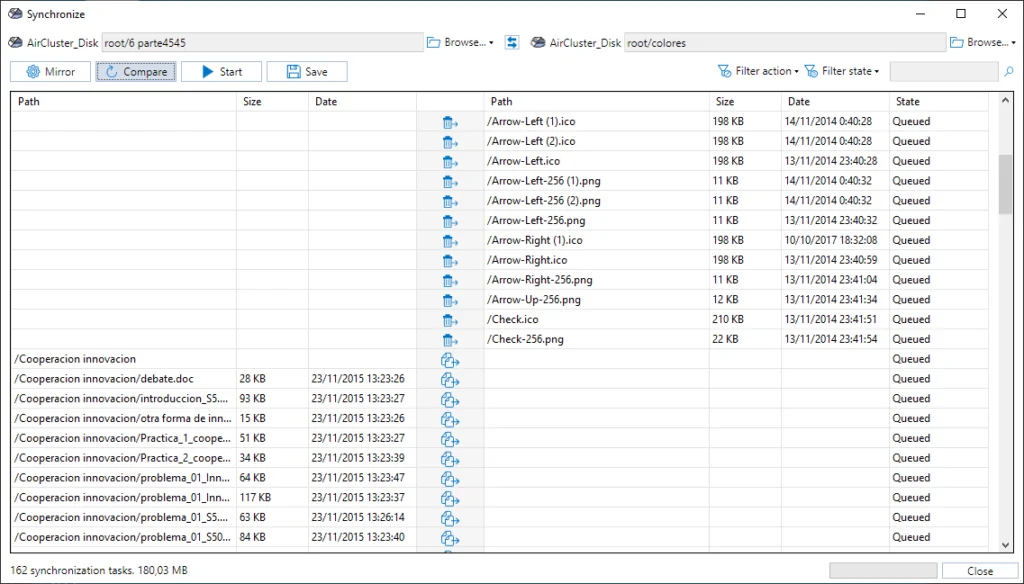Viewport: 1024px width, 584px height.
Task: Click the search magnifier icon
Action: pyautogui.click(x=1008, y=72)
